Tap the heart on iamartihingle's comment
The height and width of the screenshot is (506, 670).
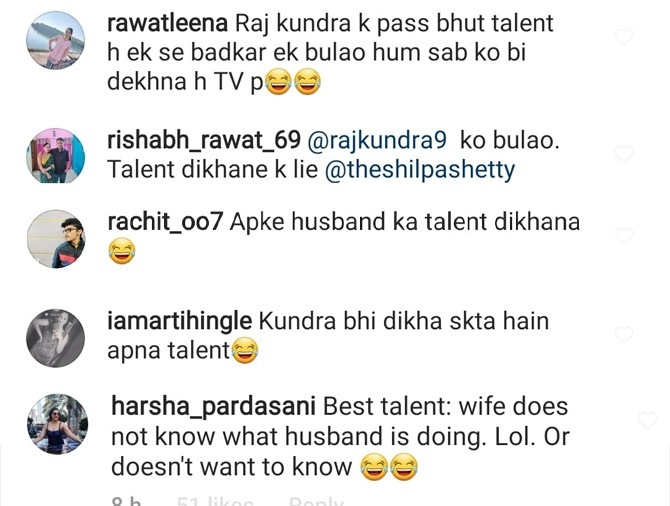[x=623, y=335]
